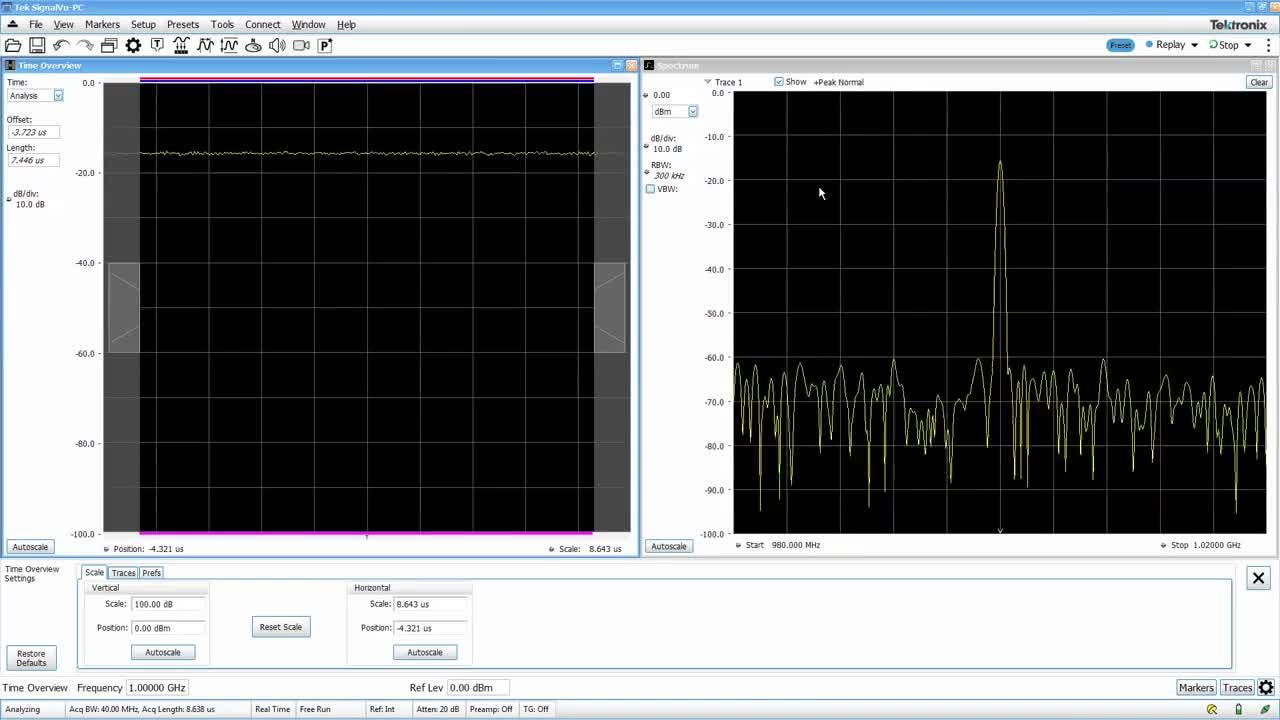Select the camera/record icon on the toolbar
This screenshot has width=1280, height=720.
point(300,45)
